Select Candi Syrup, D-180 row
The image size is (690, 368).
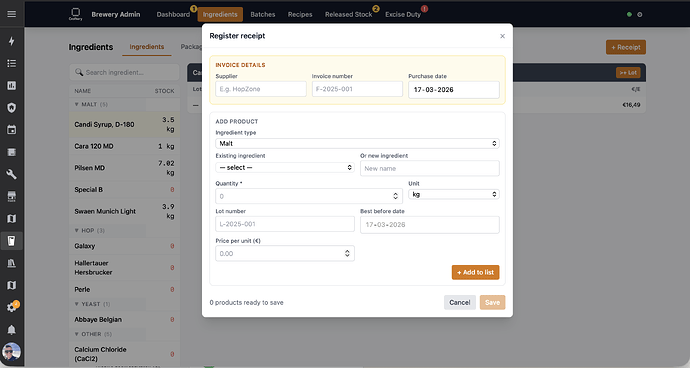click(125, 124)
